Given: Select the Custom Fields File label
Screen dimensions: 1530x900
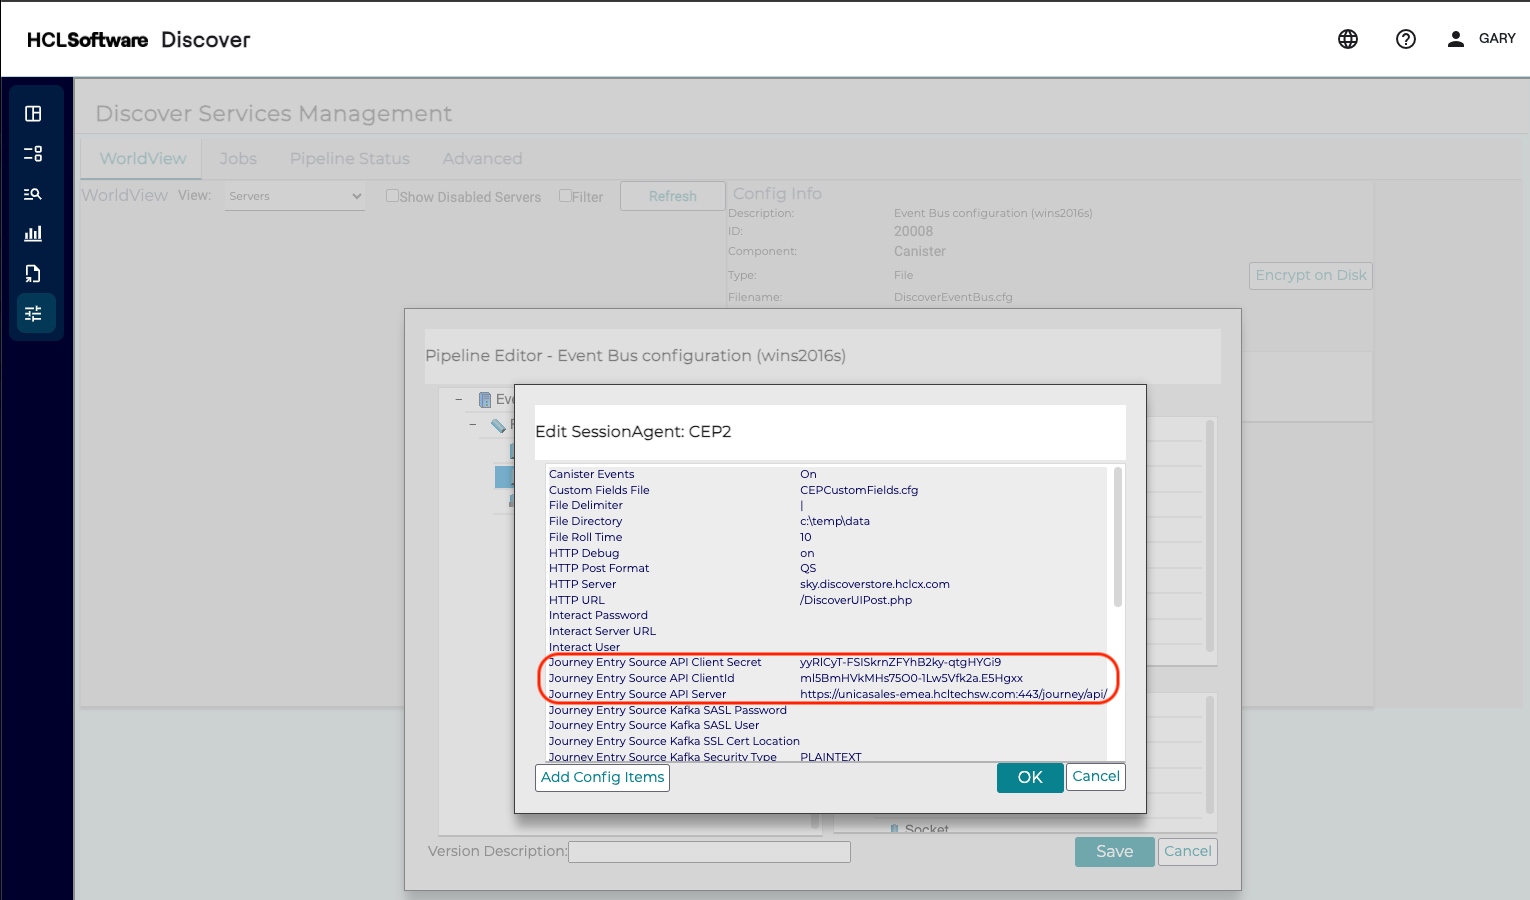Looking at the screenshot, I should tap(599, 490).
